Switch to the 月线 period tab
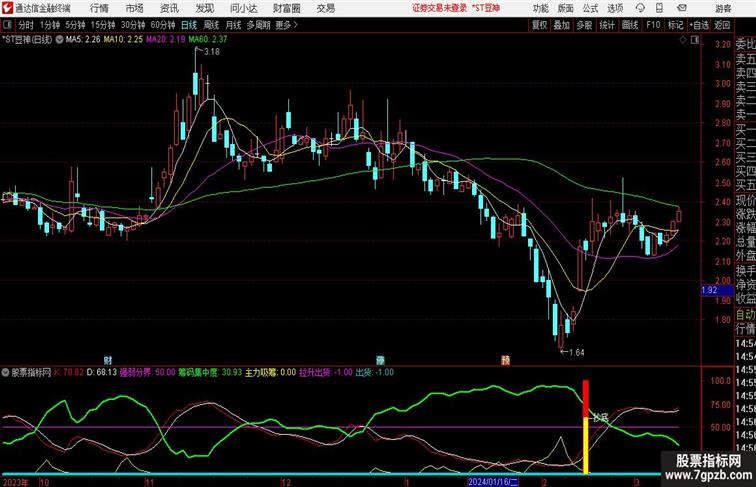756x487 pixels. (233, 25)
